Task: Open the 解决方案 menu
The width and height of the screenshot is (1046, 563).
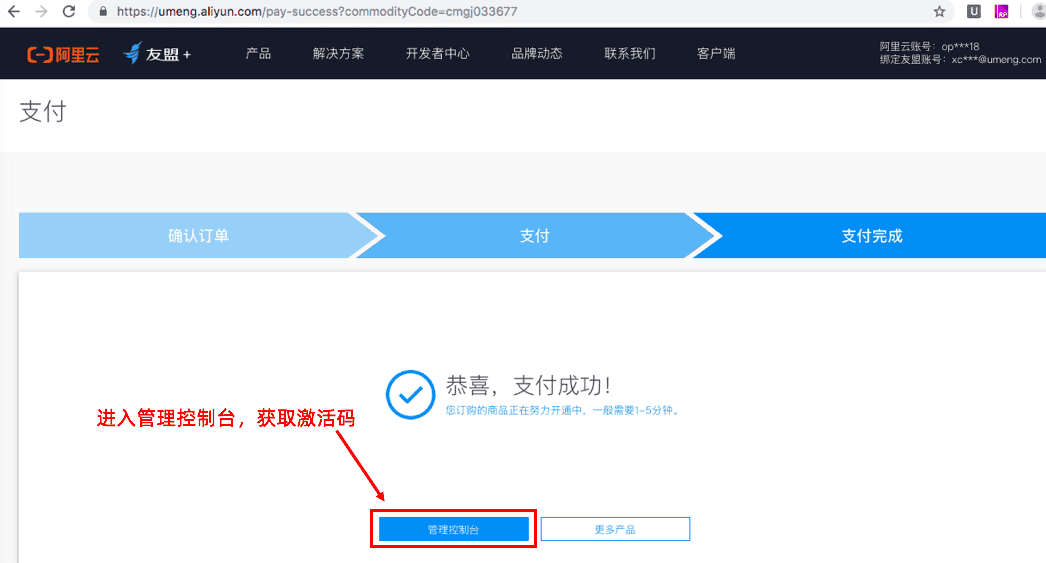Action: click(338, 53)
